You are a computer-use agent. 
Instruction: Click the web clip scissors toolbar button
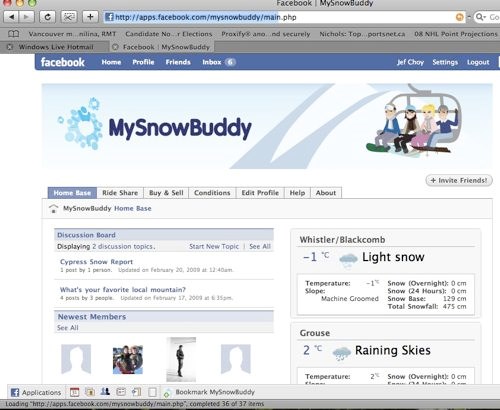(x=69, y=17)
